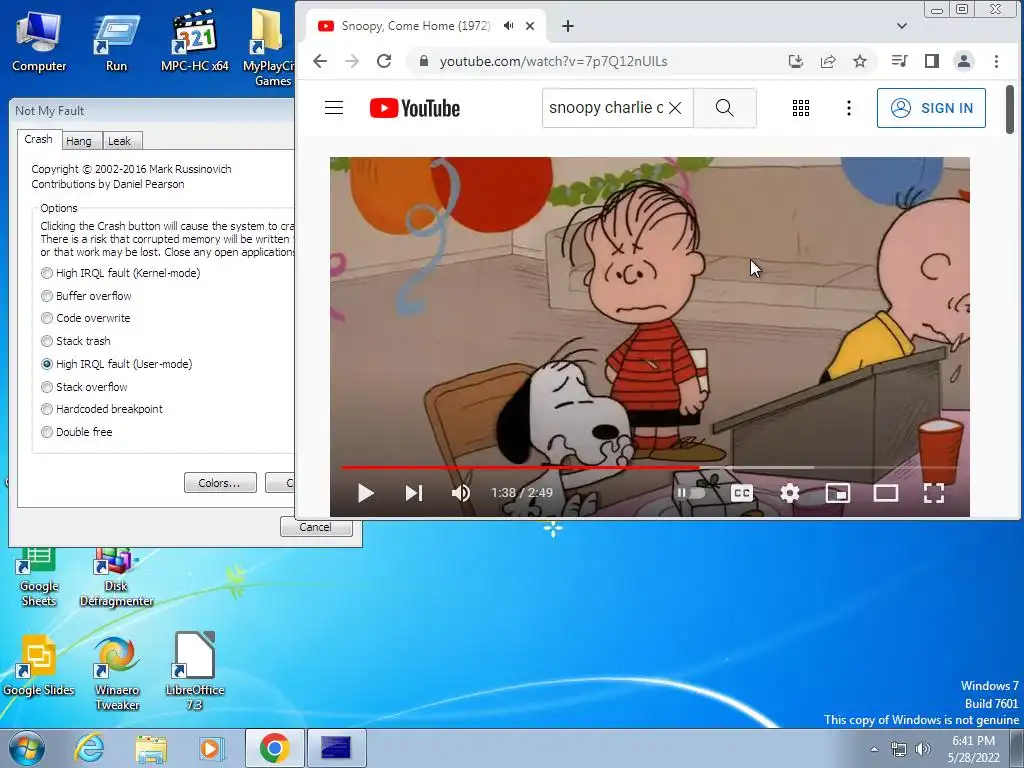Viewport: 1024px width, 768px height.
Task: Click the red video progress bar
Action: [x=520, y=468]
